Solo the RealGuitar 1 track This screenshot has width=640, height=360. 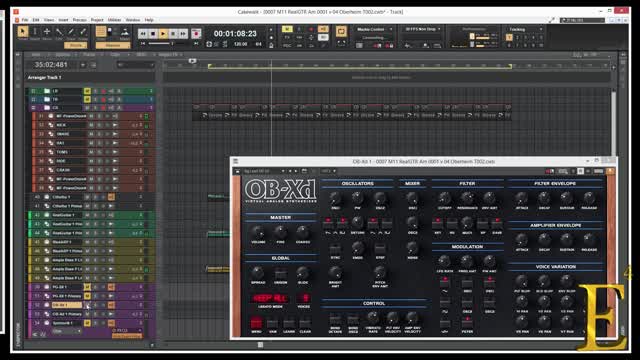coord(95,215)
